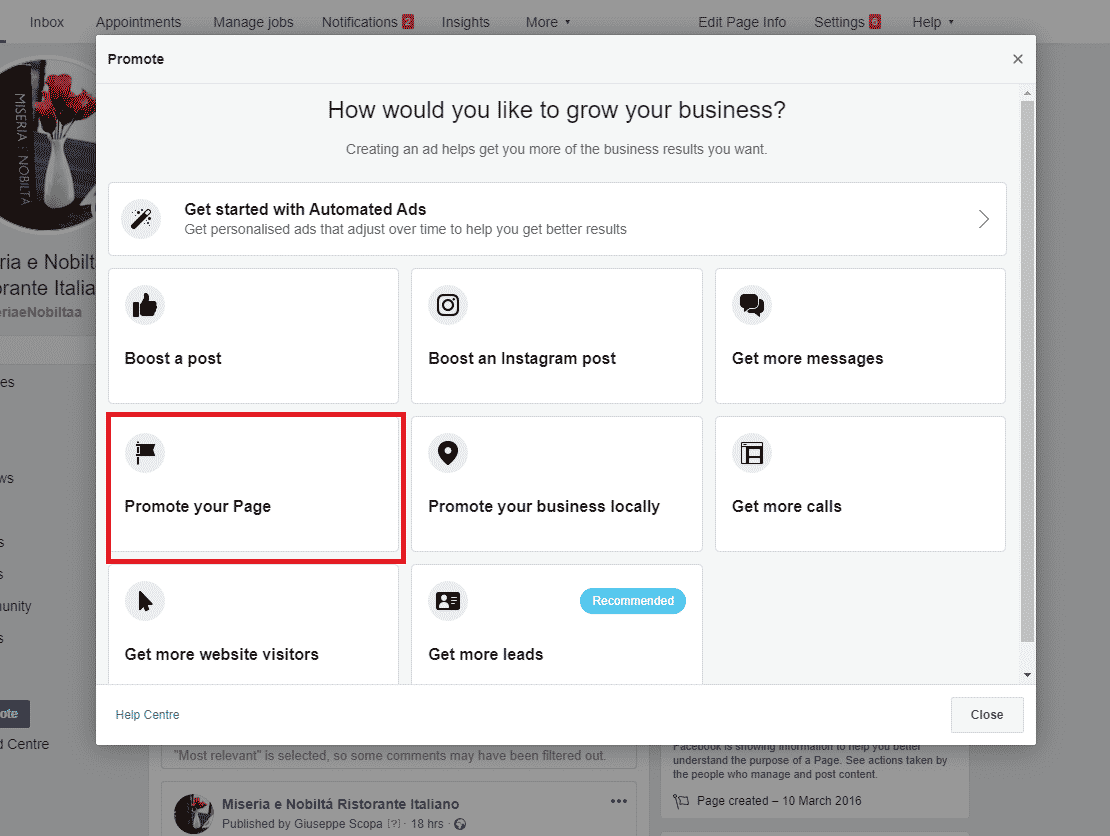
Task: Select the Boost a post card
Action: click(253, 336)
